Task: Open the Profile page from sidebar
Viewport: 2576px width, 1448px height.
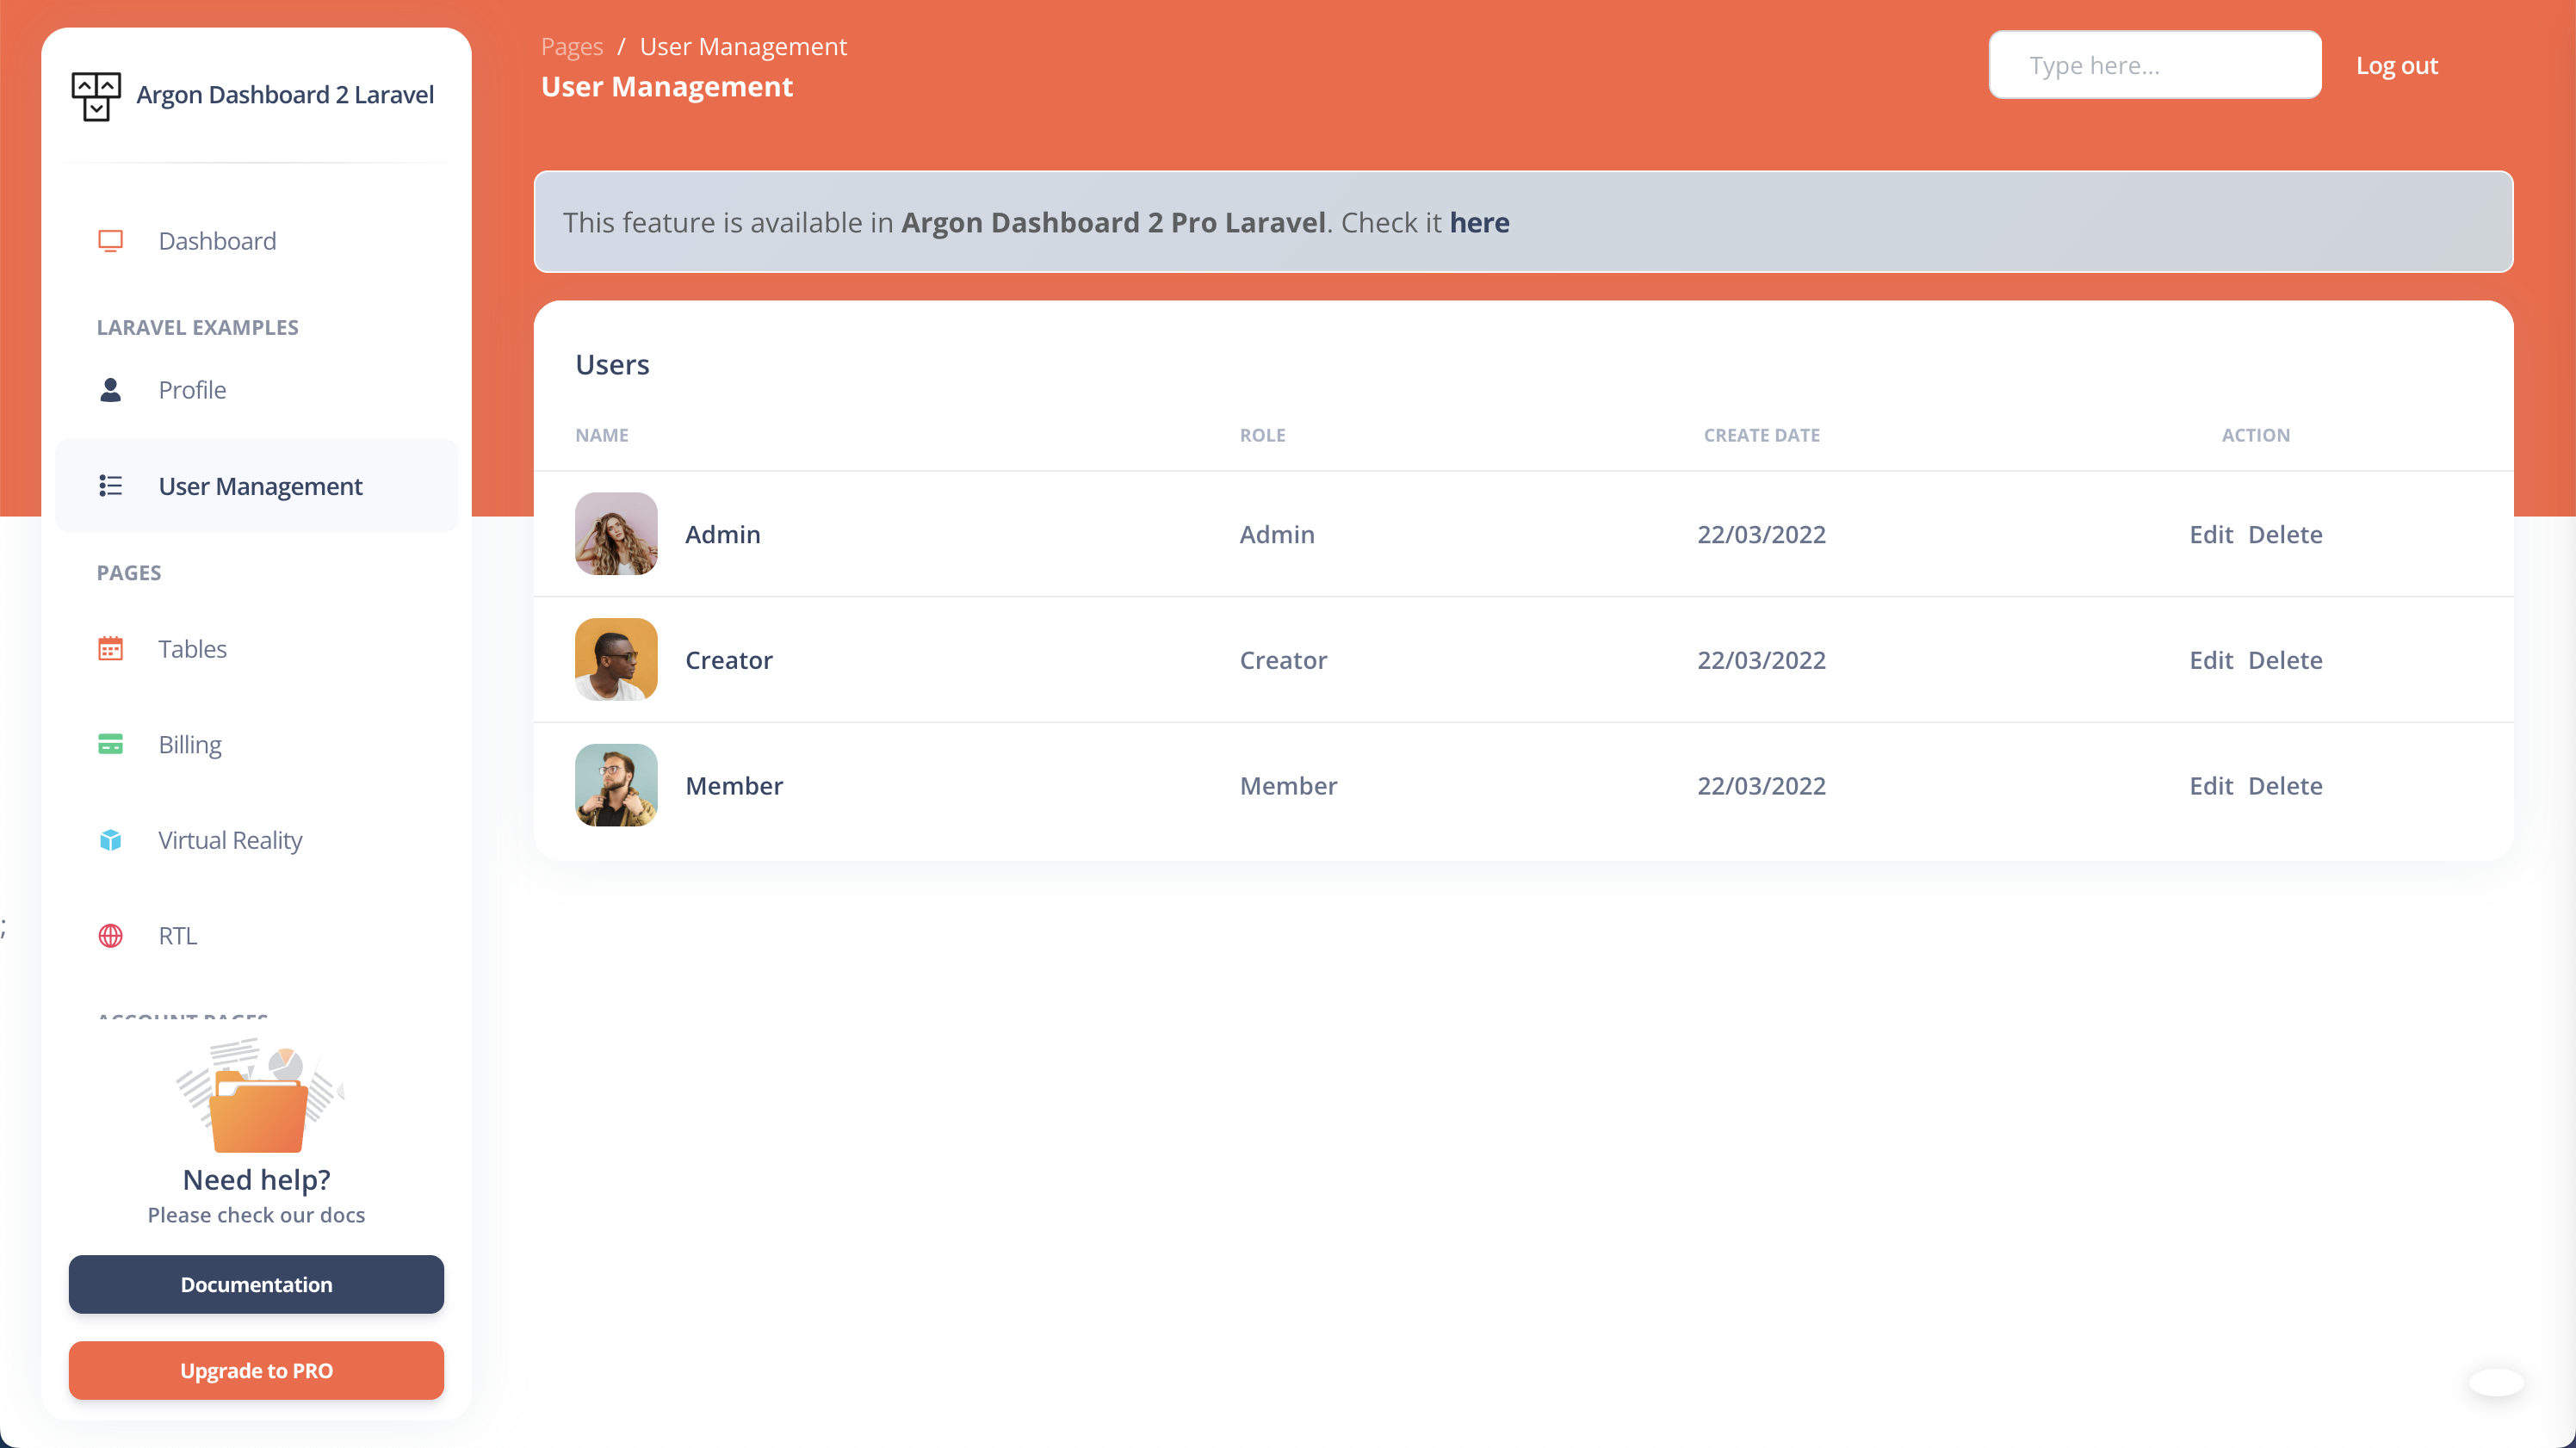Action: 192,390
